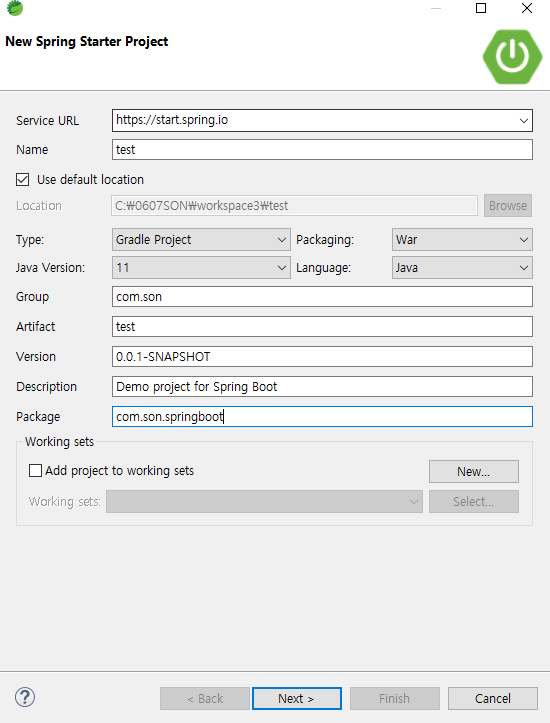The width and height of the screenshot is (550, 723).
Task: Click the Browse location button
Action: click(x=508, y=206)
